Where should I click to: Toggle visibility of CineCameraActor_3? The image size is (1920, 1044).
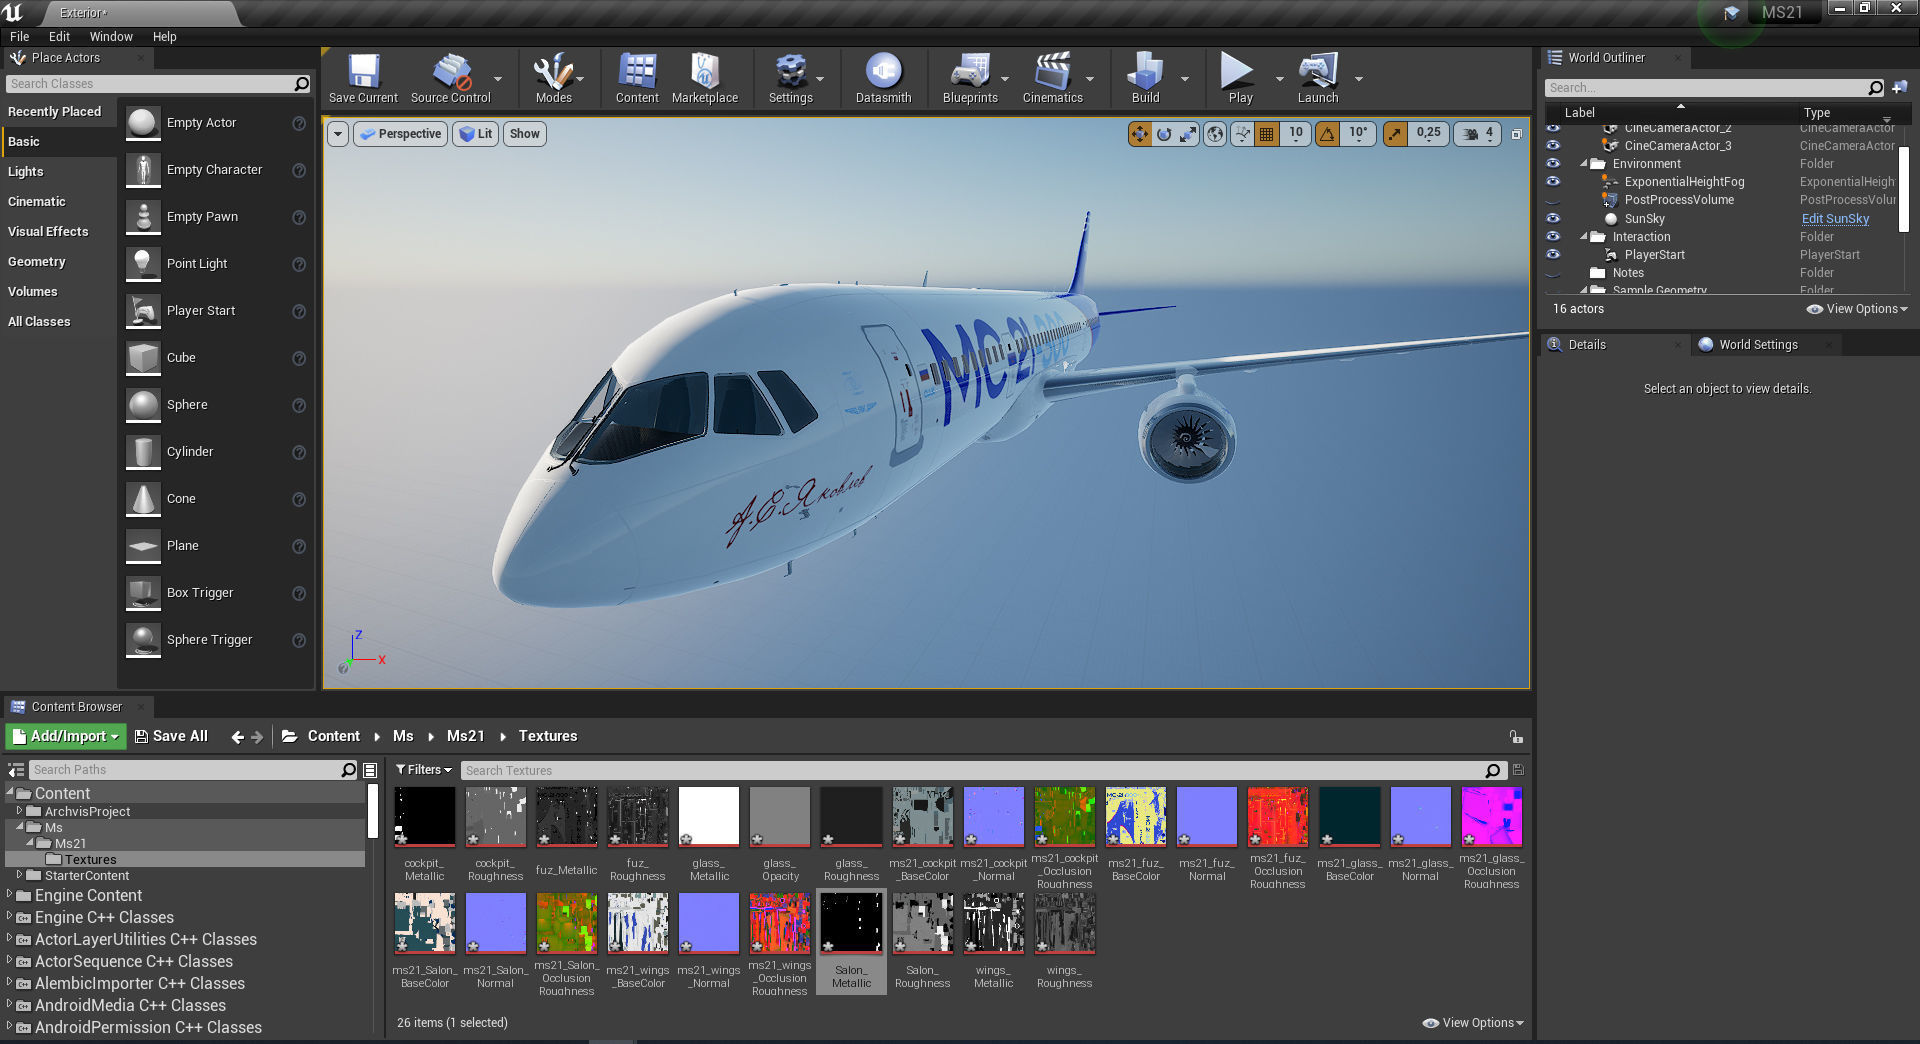[1553, 145]
